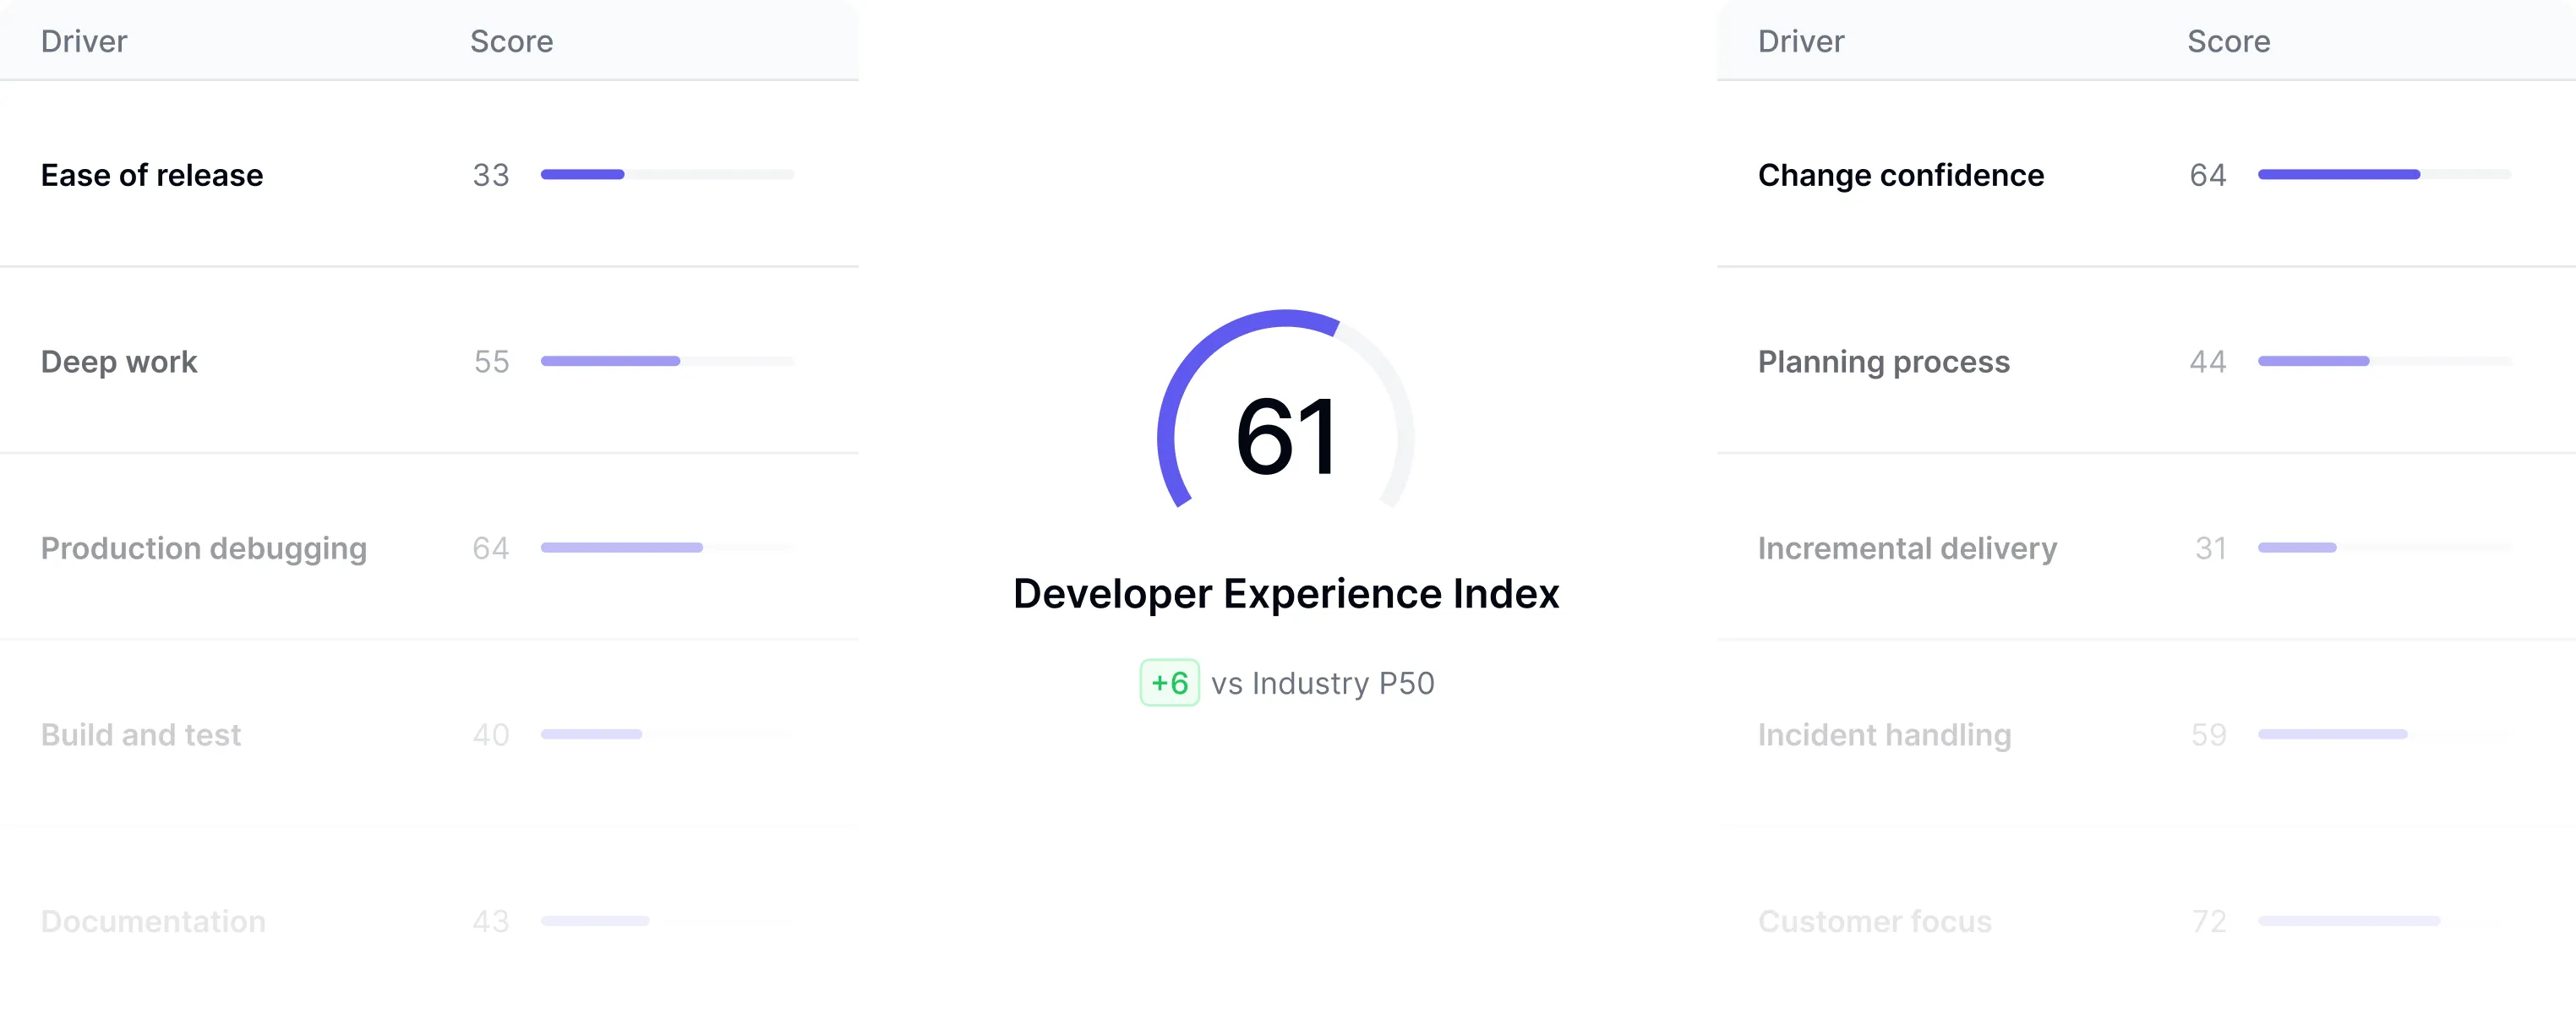Select the Build and test driver
The height and width of the screenshot is (1014, 2576).
pyautogui.click(x=140, y=735)
